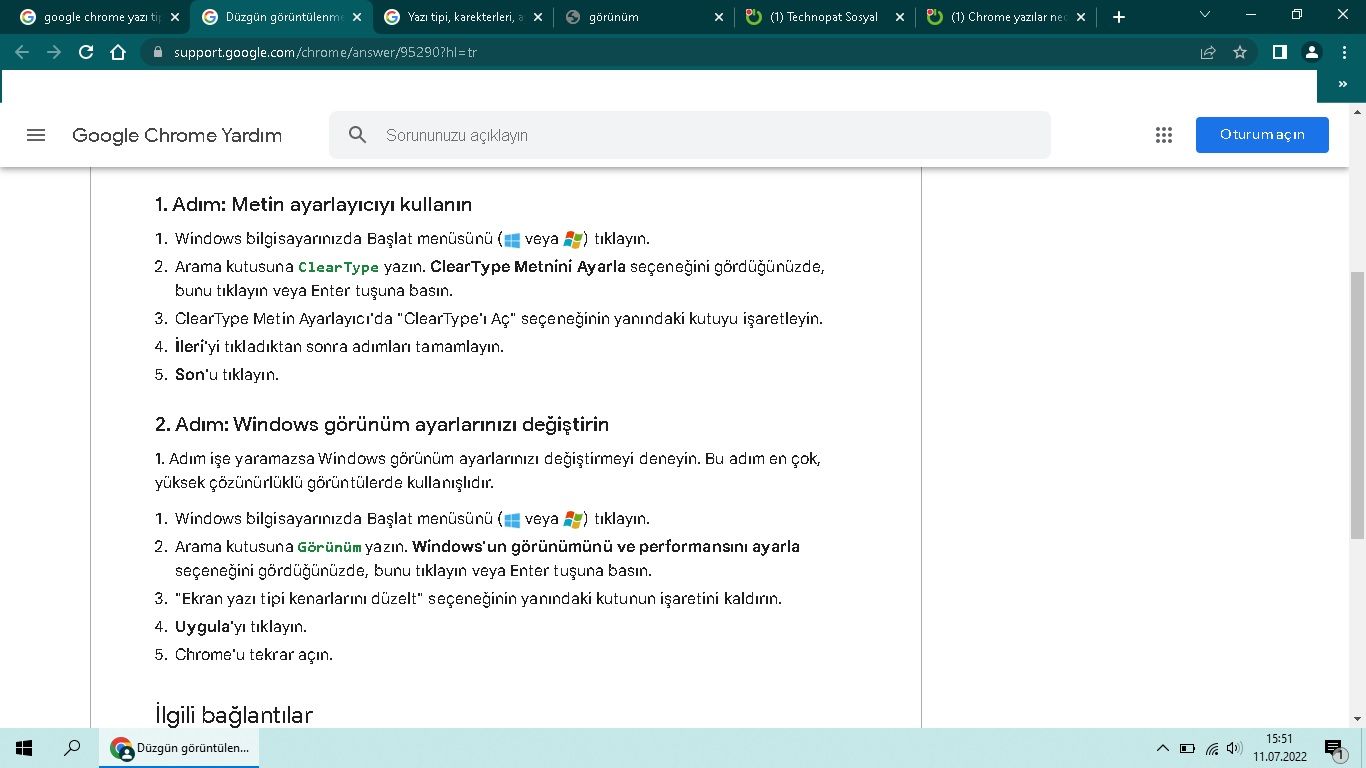
Task: Switch to 'Chrome yazılar neden' tab
Action: [1005, 17]
